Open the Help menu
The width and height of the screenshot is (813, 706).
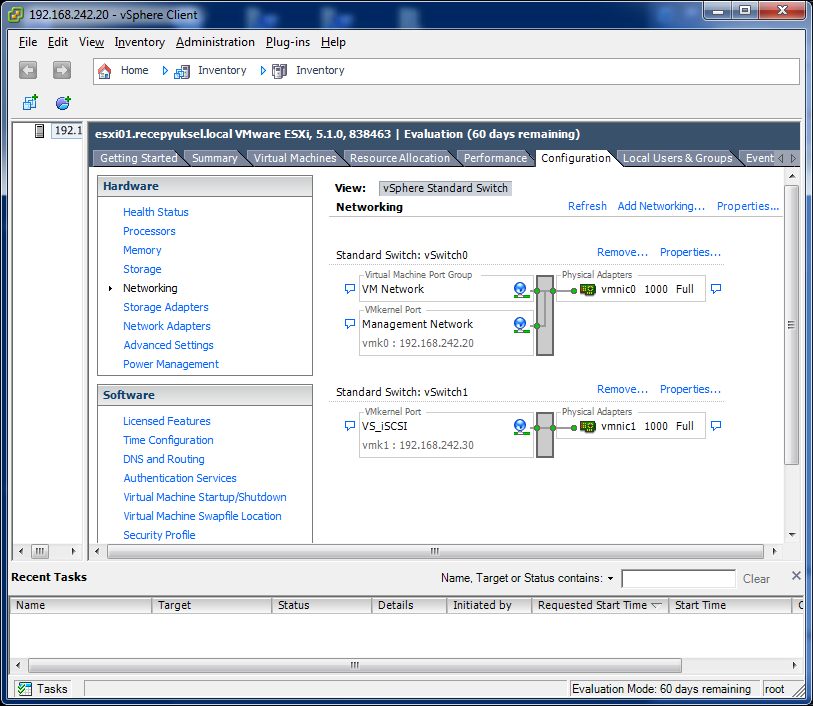[333, 42]
